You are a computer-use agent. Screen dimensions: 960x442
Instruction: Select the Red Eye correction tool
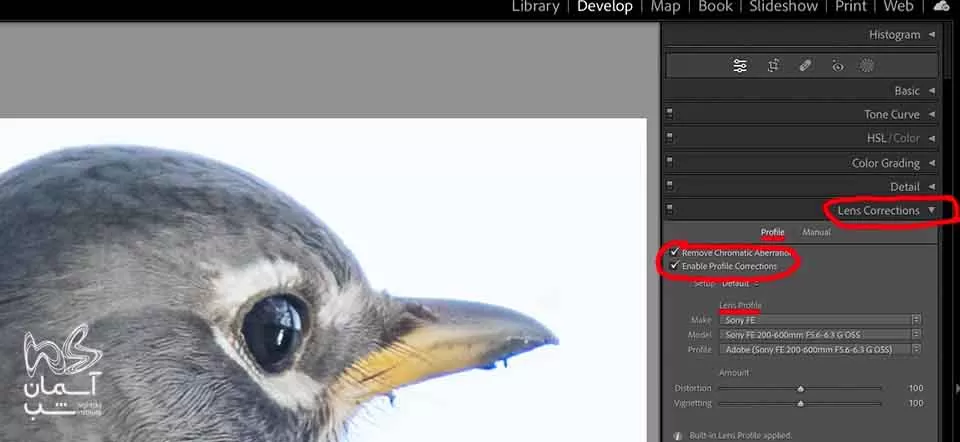point(838,66)
